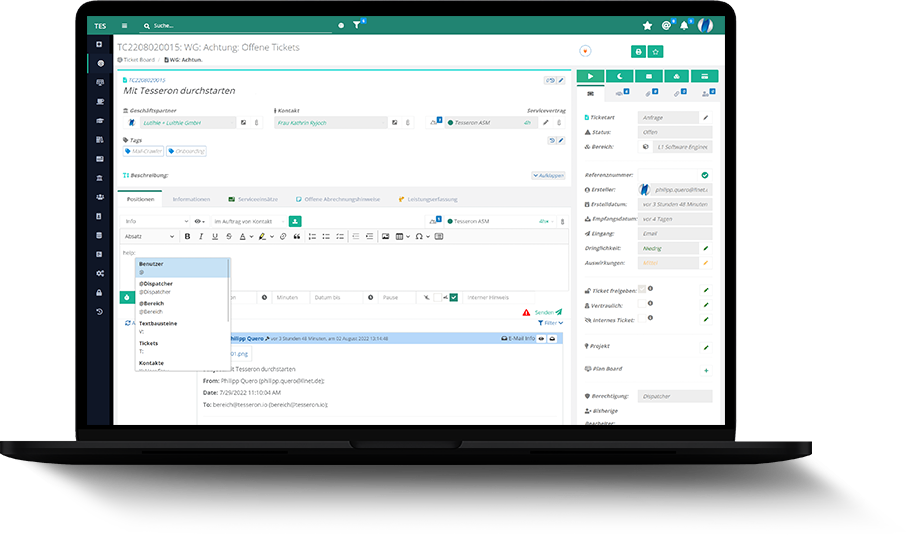Click the numbered list icon
The image size is (906, 535).
coord(312,236)
